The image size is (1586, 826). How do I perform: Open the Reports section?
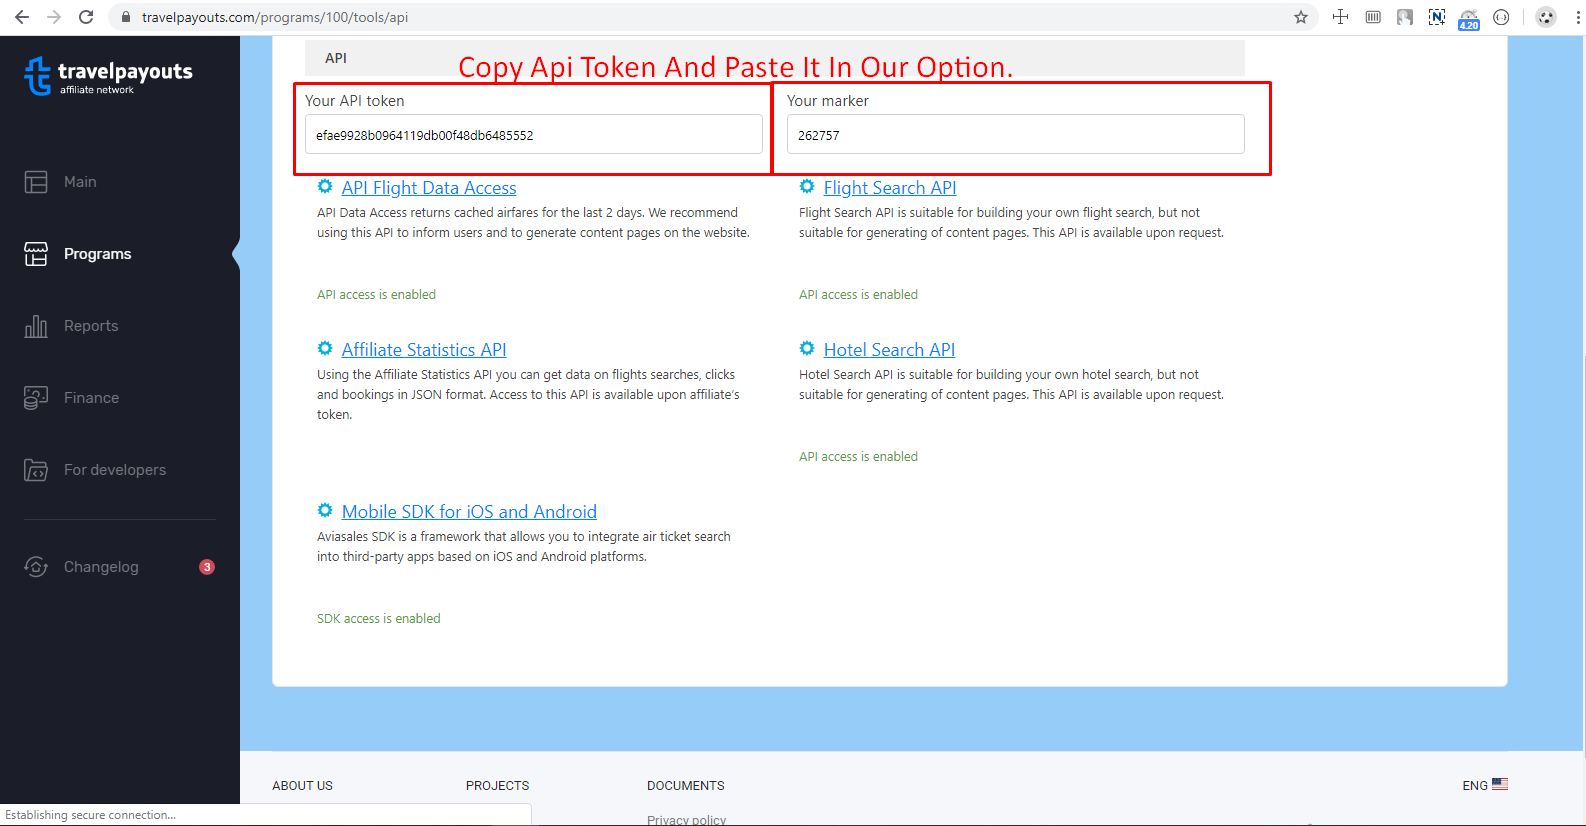coord(91,326)
